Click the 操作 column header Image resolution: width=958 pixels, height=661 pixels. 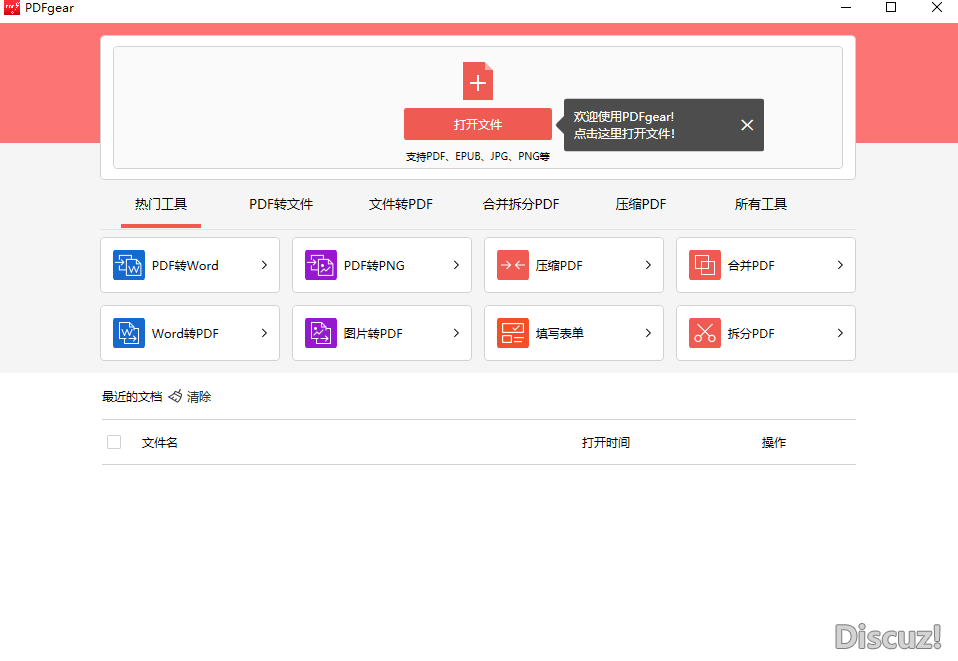coord(773,442)
